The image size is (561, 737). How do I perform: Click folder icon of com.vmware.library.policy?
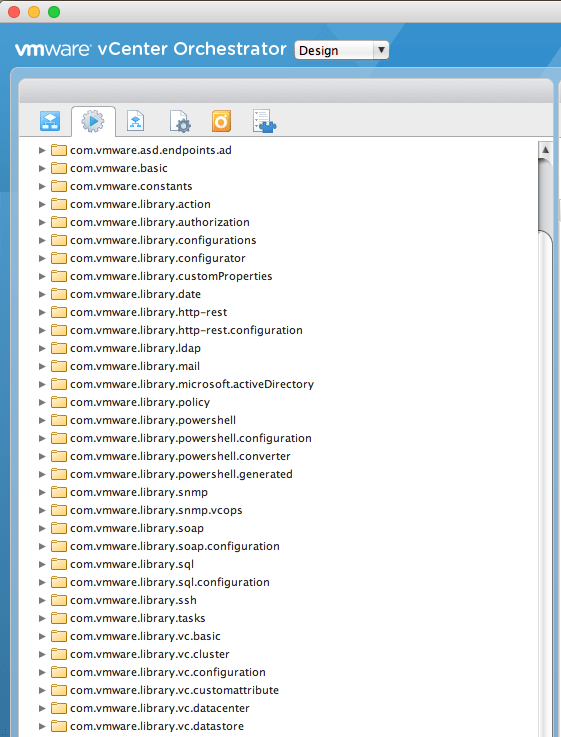[59, 402]
